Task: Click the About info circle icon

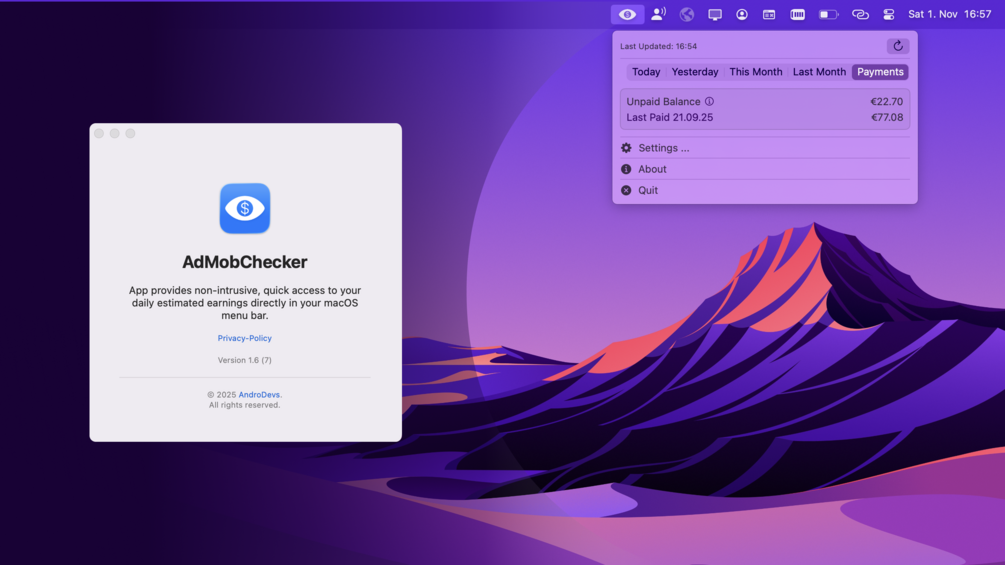Action: pyautogui.click(x=626, y=169)
